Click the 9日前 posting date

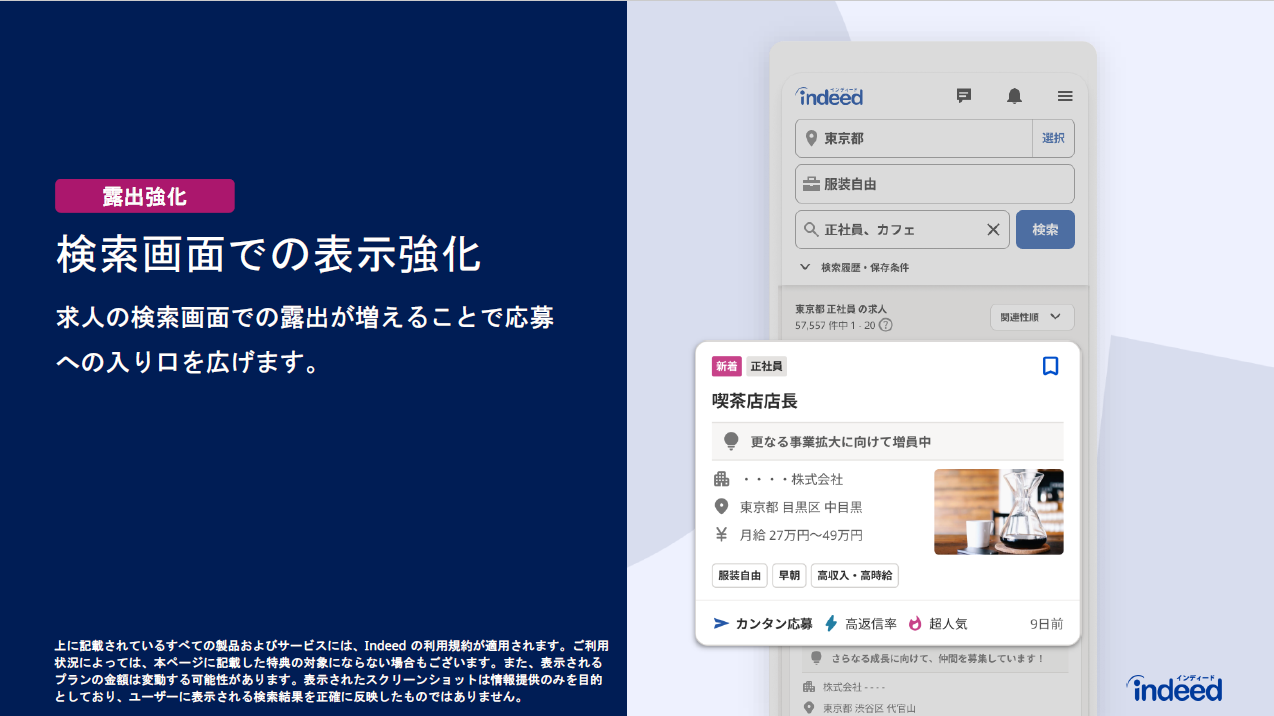click(1046, 624)
